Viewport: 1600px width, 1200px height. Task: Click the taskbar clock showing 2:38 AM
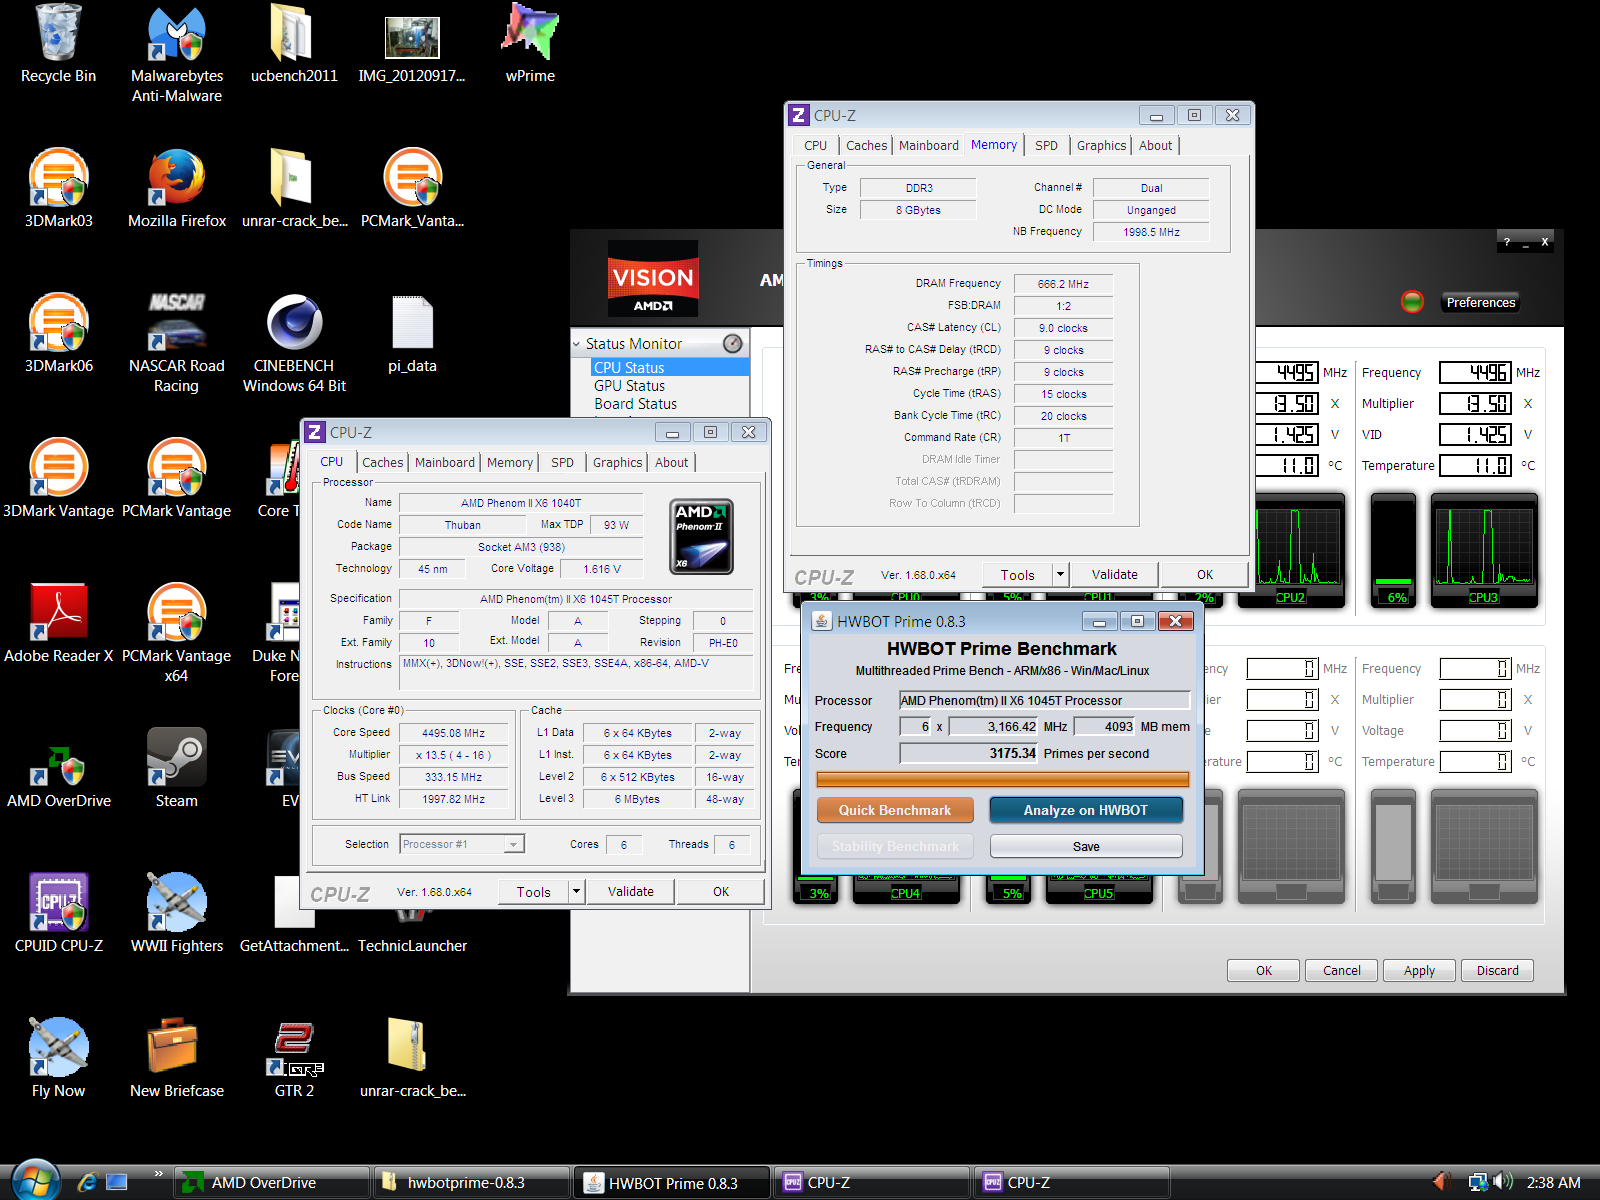1553,1182
